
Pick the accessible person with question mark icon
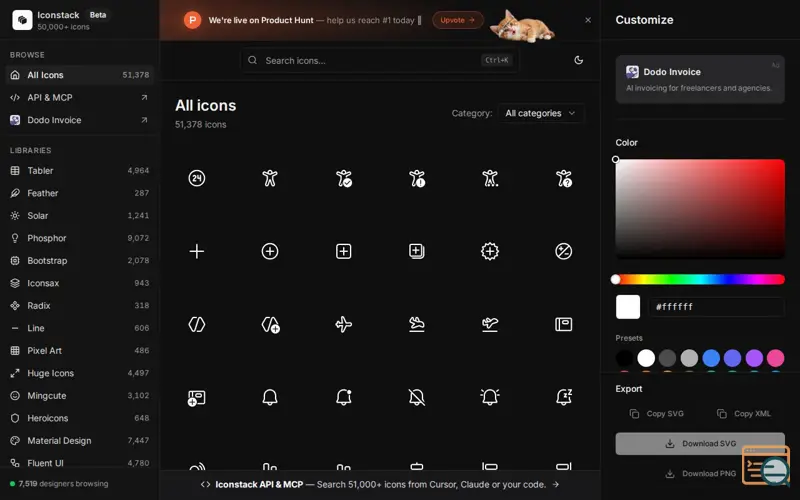coord(563,178)
